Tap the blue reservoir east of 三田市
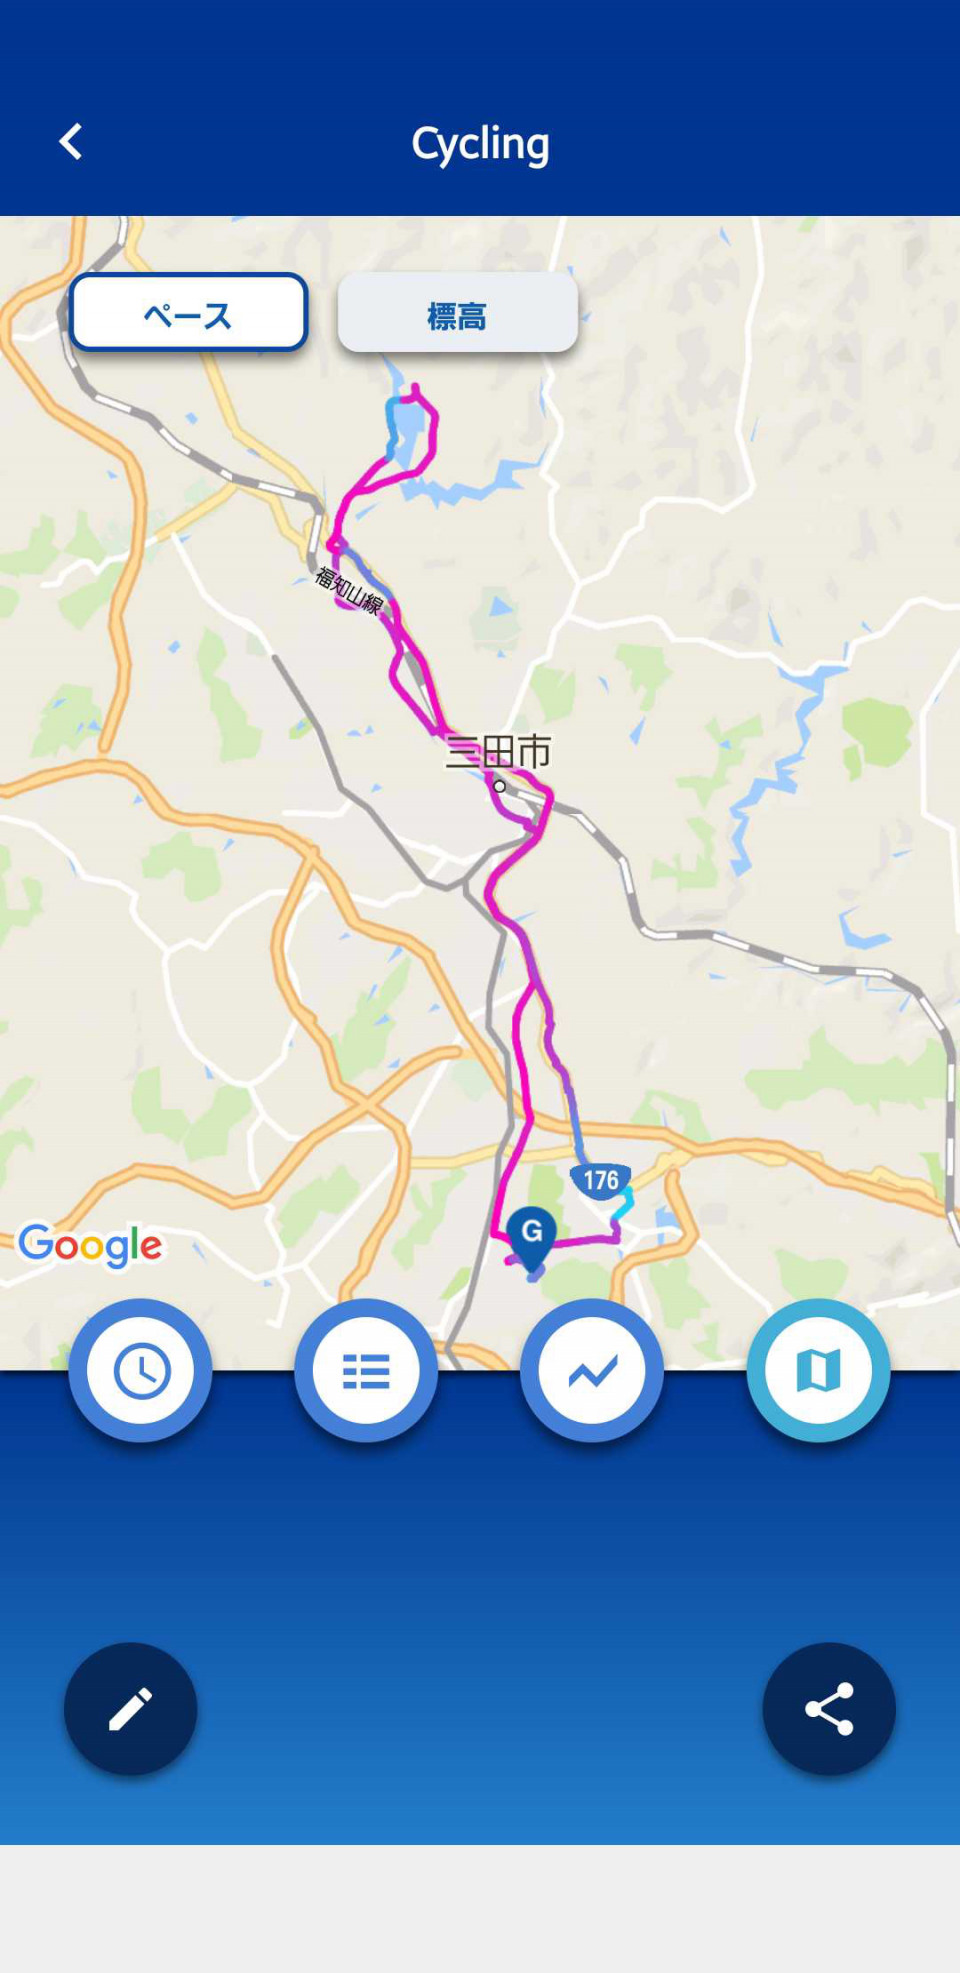This screenshot has width=960, height=1973. pos(780,760)
